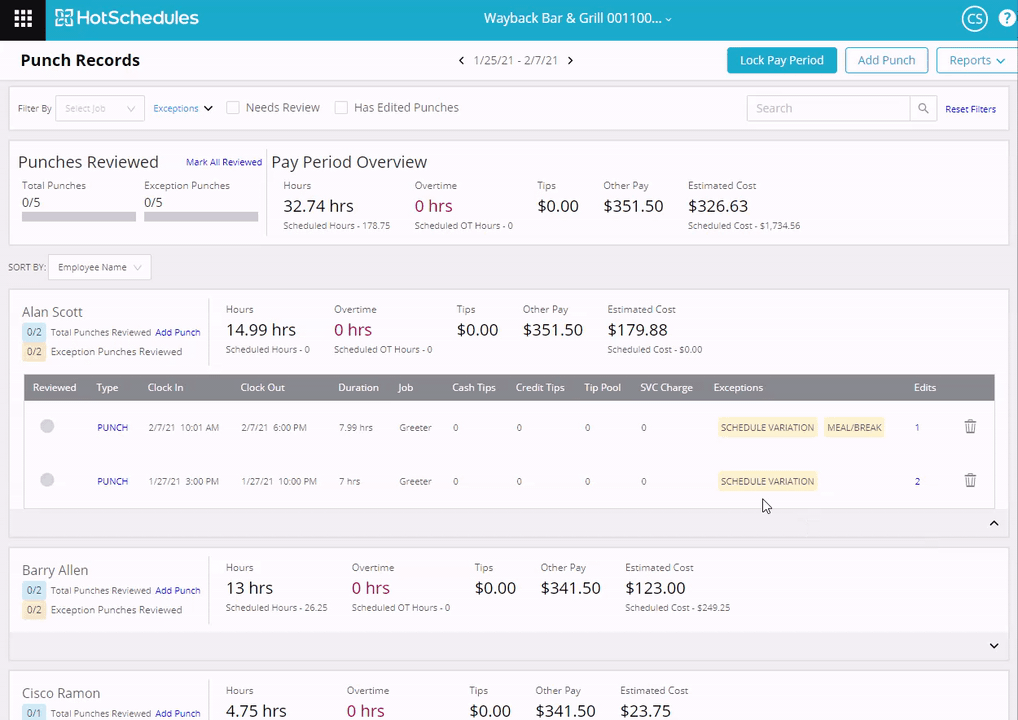Go to next pay period arrow

570,61
